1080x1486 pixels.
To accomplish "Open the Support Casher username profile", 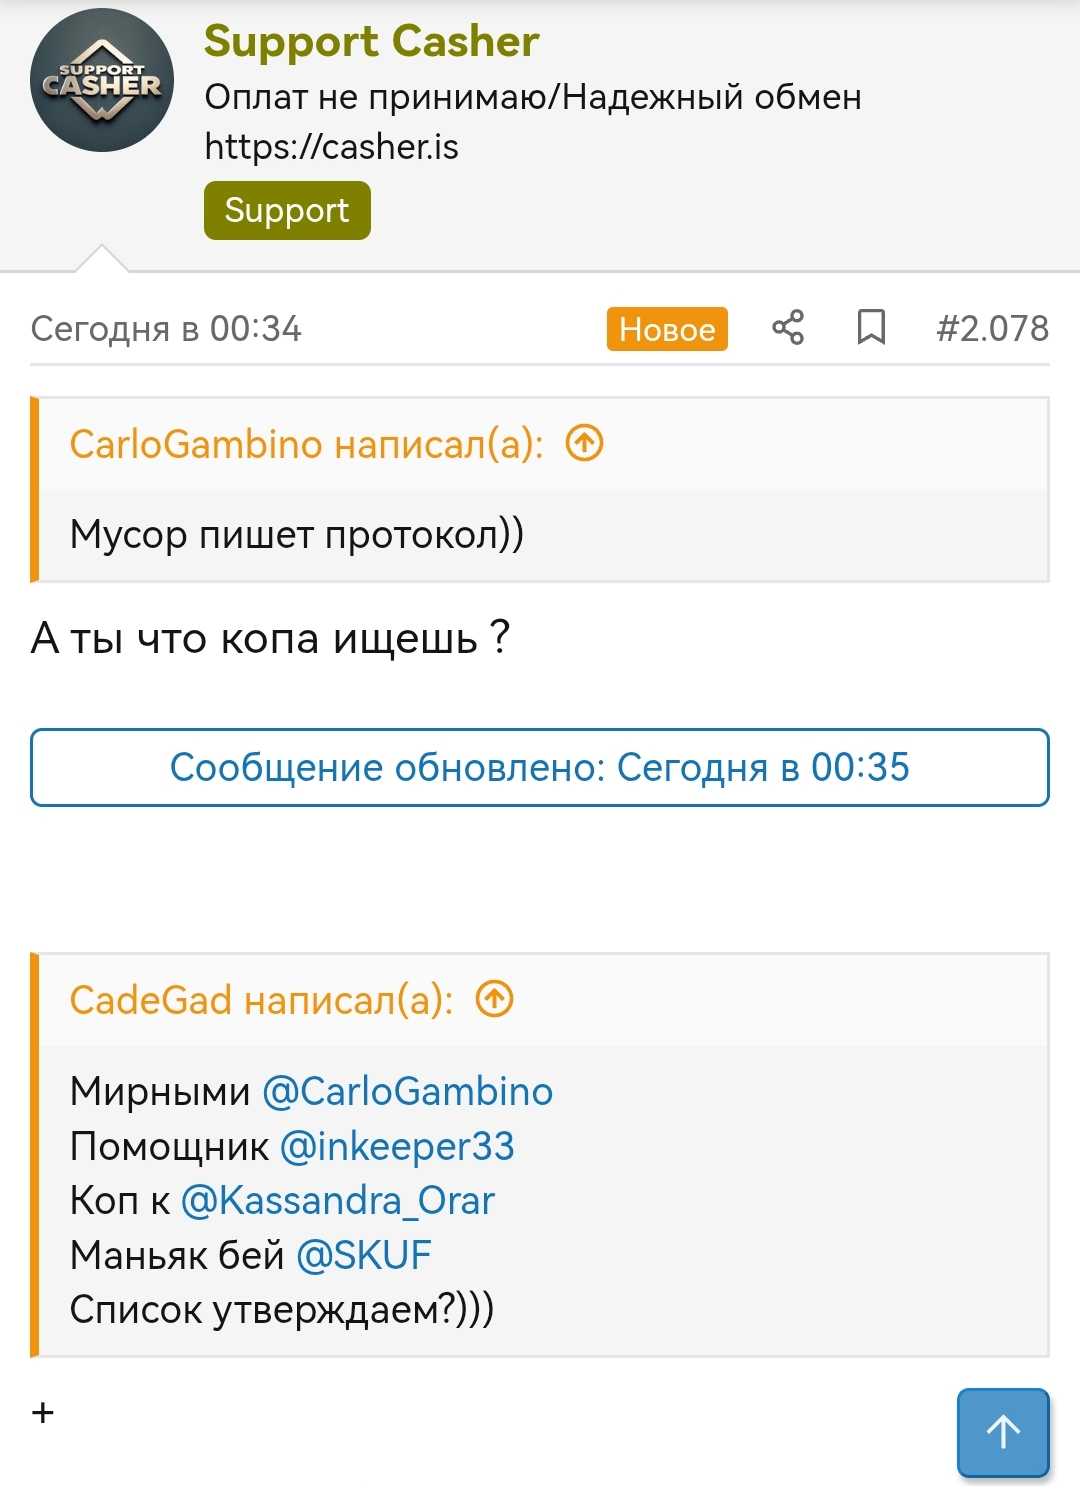I will coord(371,42).
